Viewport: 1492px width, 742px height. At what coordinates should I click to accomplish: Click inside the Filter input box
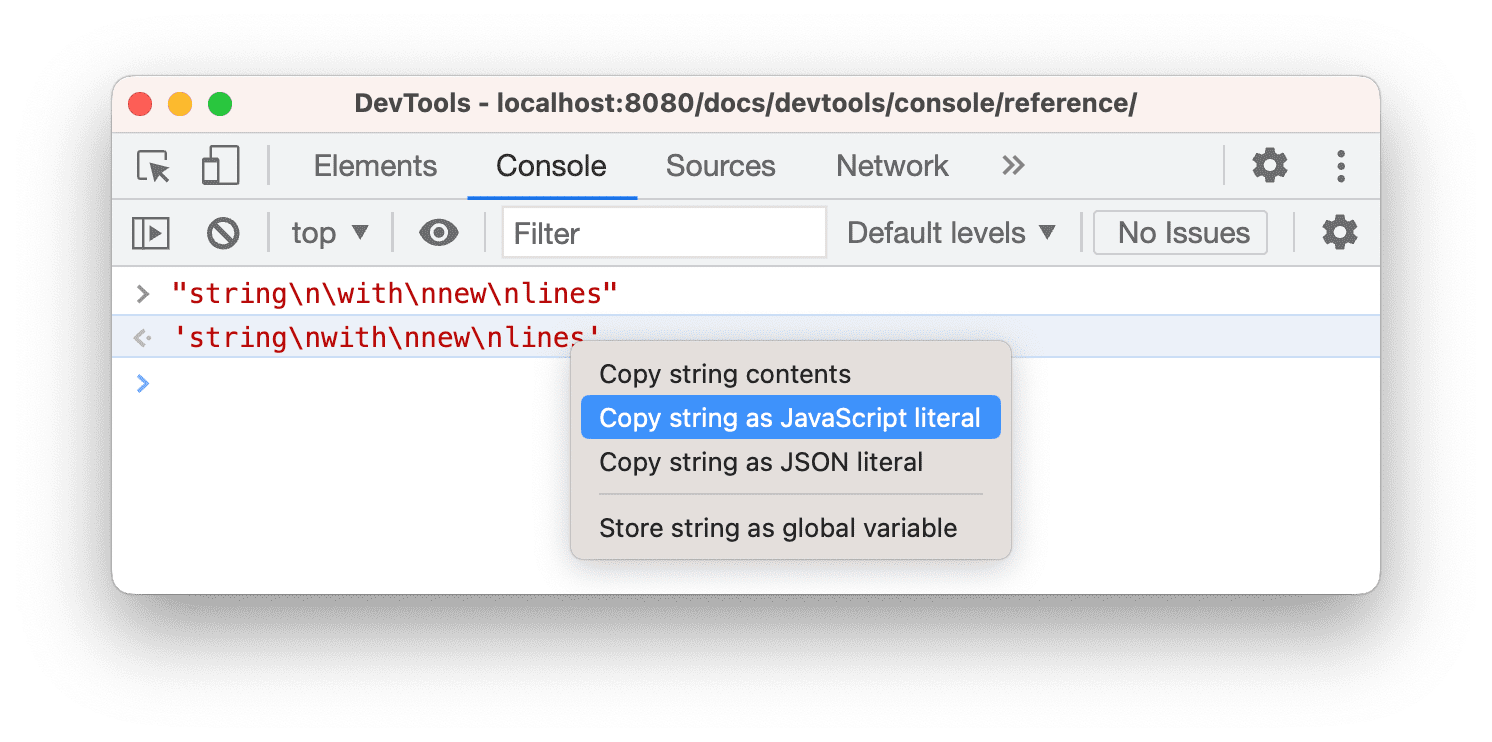663,232
